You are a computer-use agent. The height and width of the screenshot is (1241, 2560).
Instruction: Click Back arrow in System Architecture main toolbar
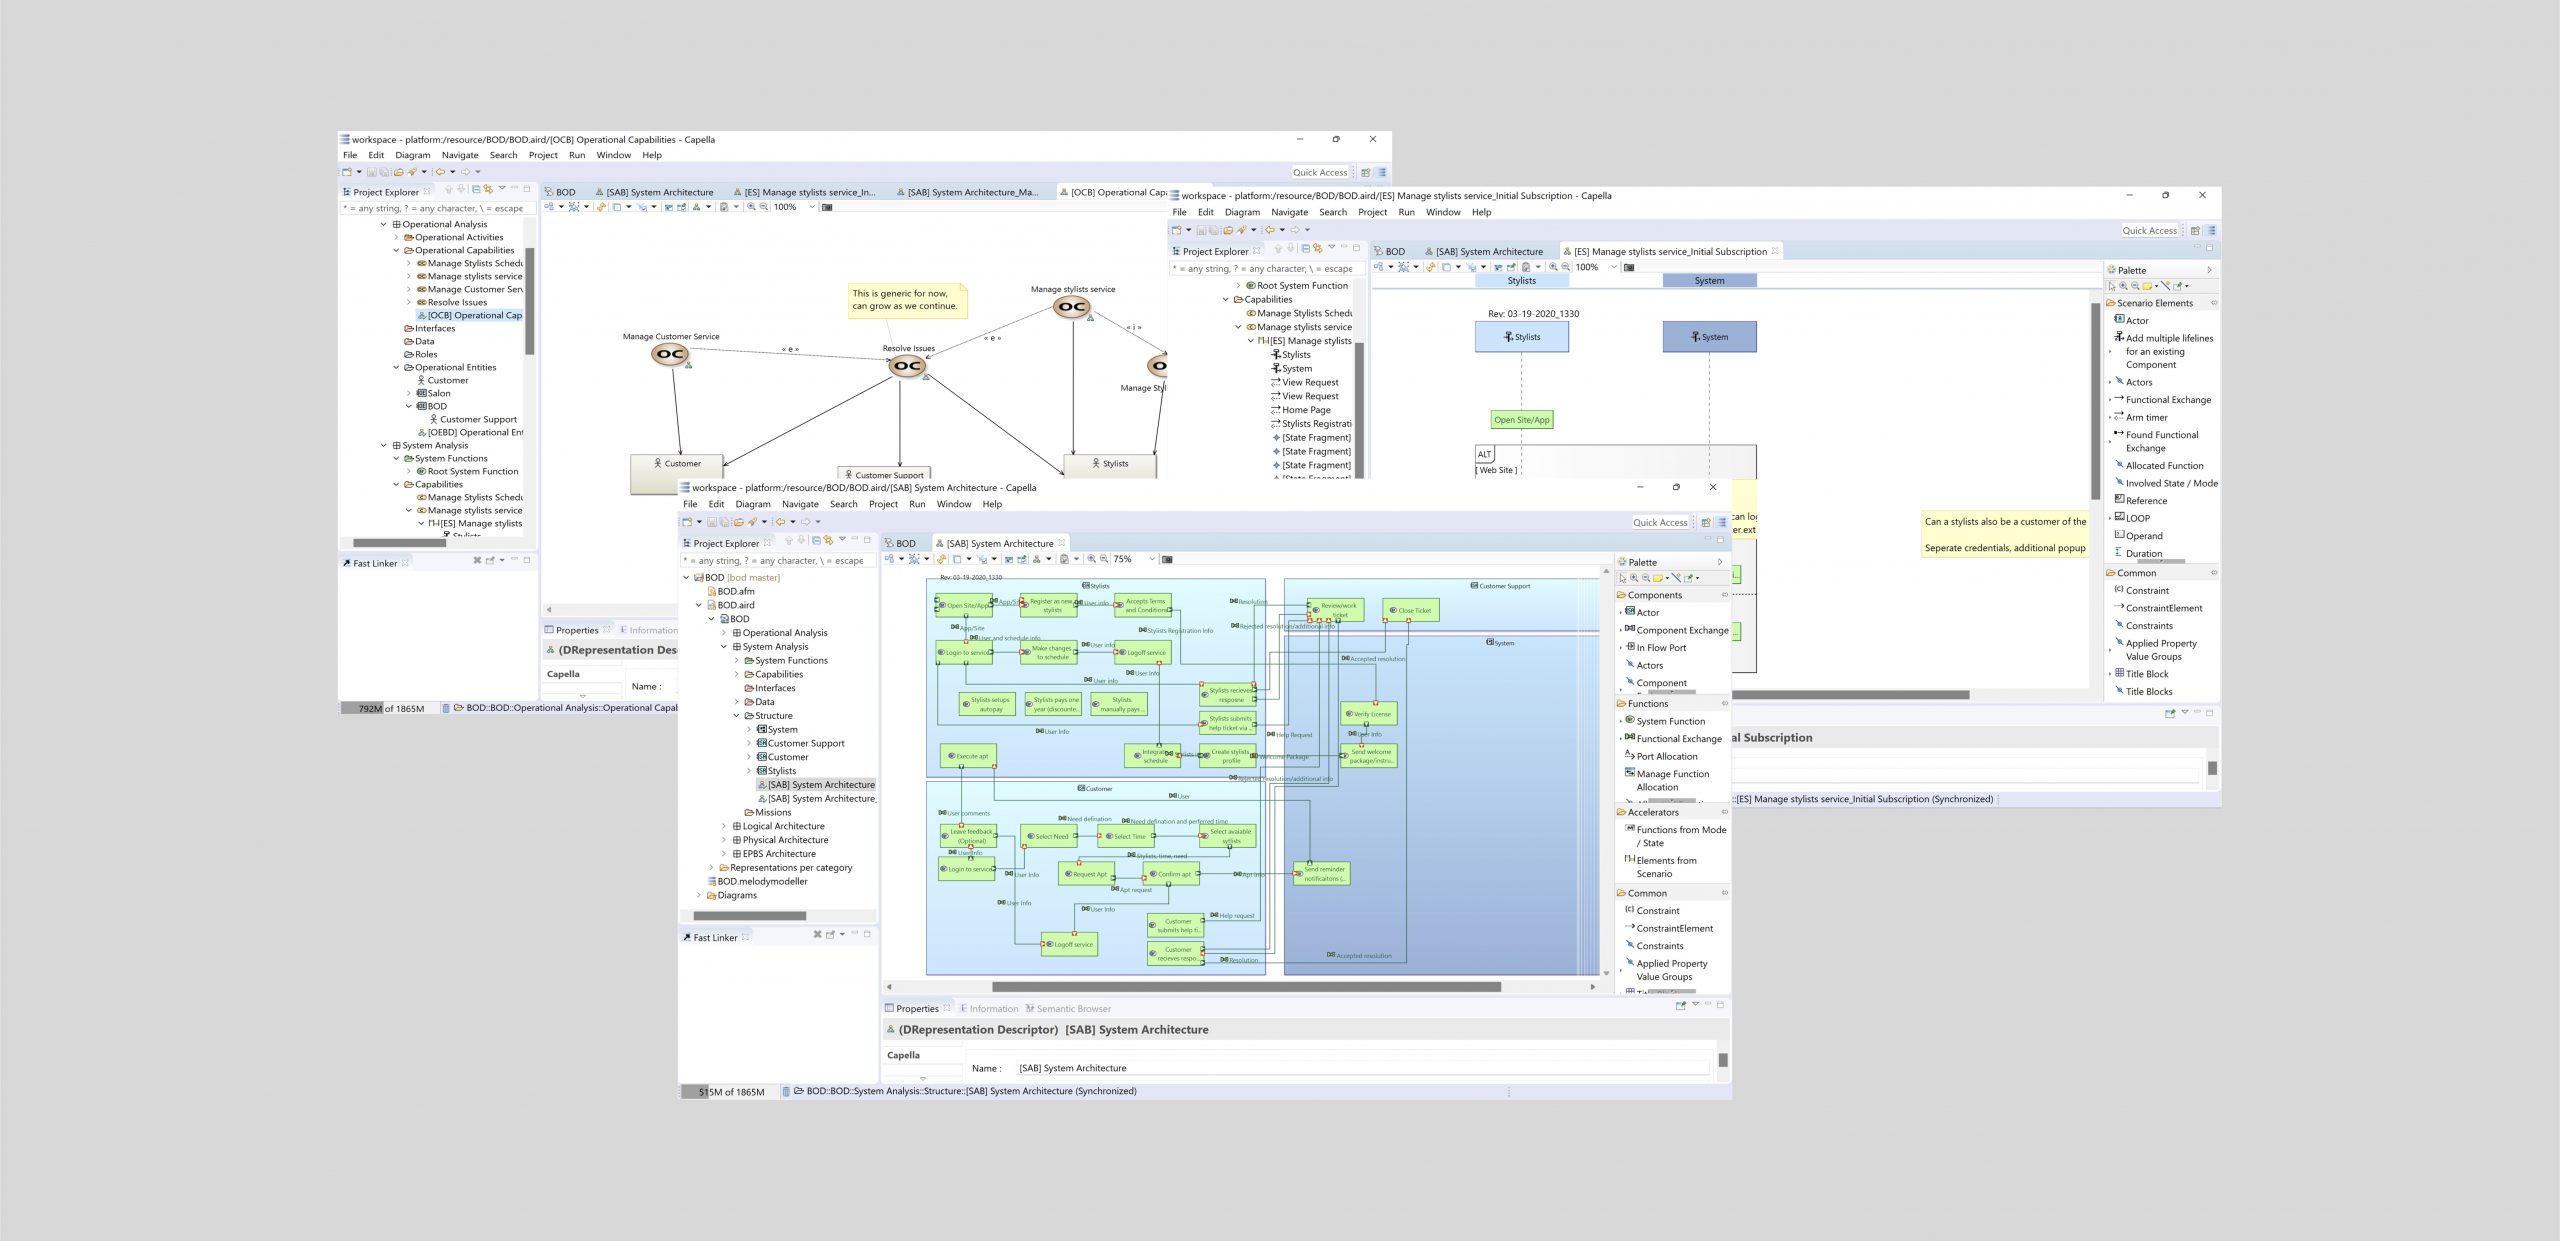point(780,521)
